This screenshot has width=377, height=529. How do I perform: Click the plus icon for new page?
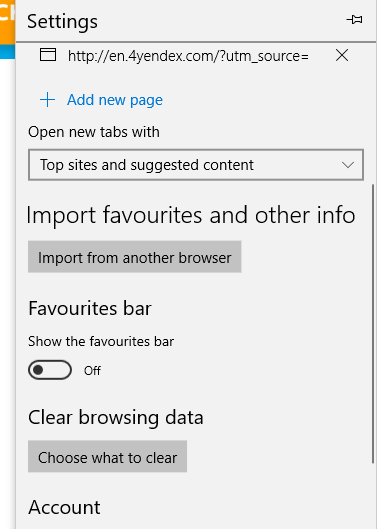click(48, 100)
